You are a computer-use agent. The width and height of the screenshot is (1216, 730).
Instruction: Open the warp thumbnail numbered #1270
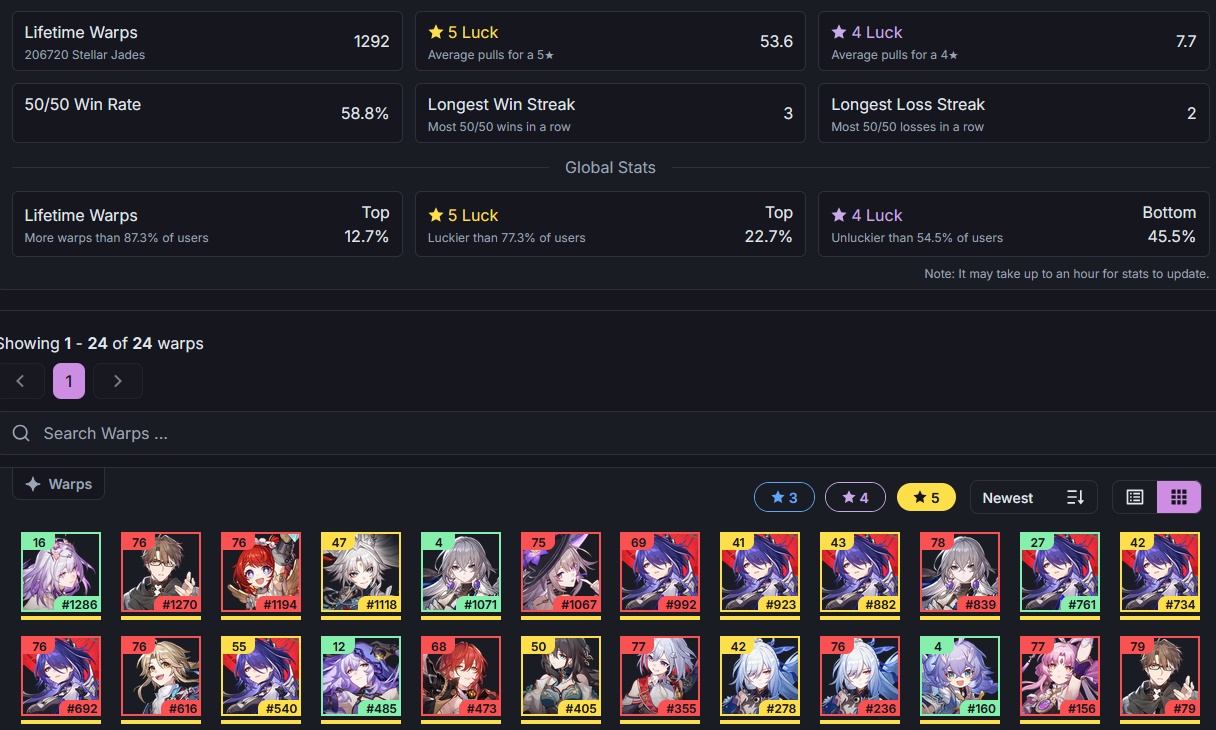click(x=161, y=572)
